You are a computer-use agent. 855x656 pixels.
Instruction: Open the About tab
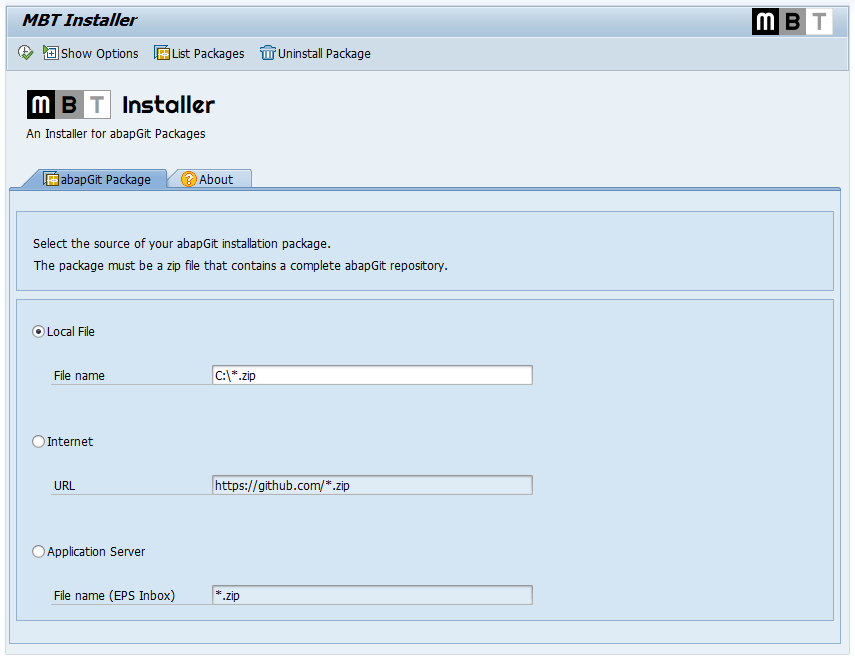(x=209, y=179)
